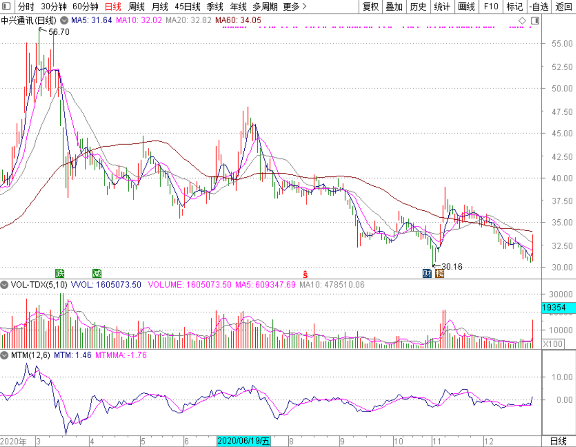Activate the 画线 drawing tools button
The image size is (576, 447).
(467, 7)
